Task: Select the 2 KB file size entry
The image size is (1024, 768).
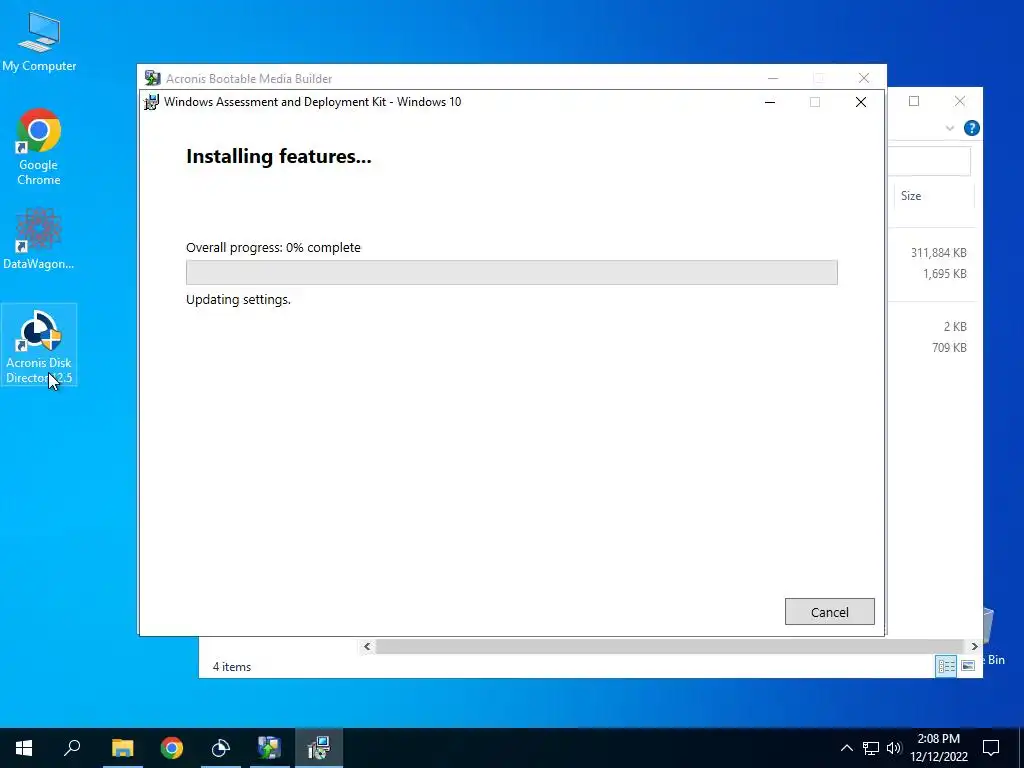Action: click(955, 327)
